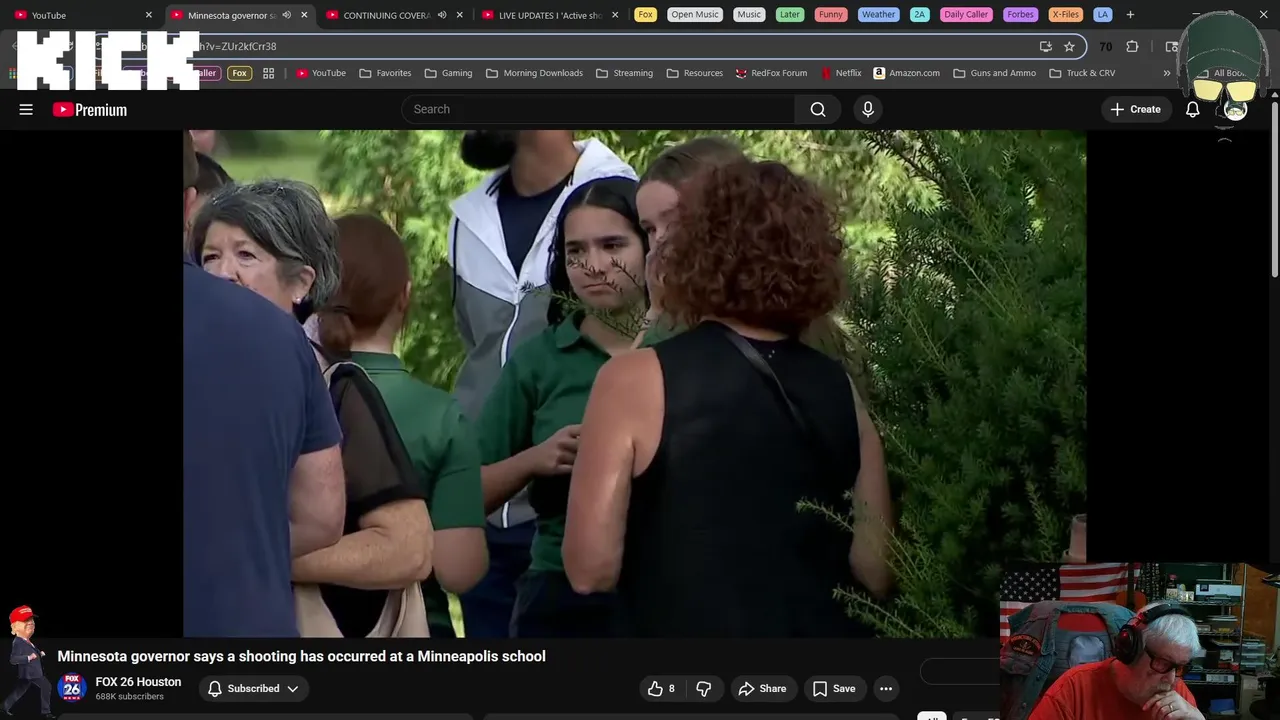Open the Funny tab group

[830, 15]
